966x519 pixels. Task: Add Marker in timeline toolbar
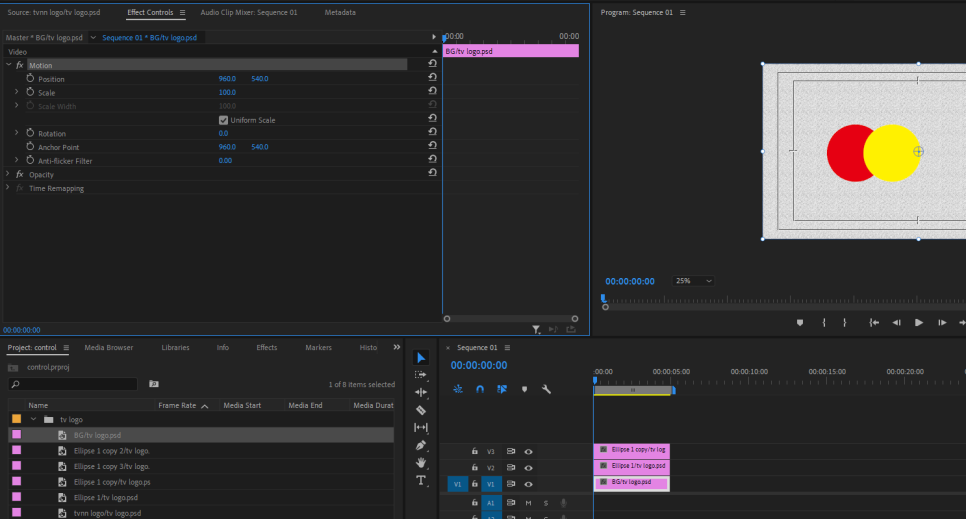pyautogui.click(x=524, y=389)
